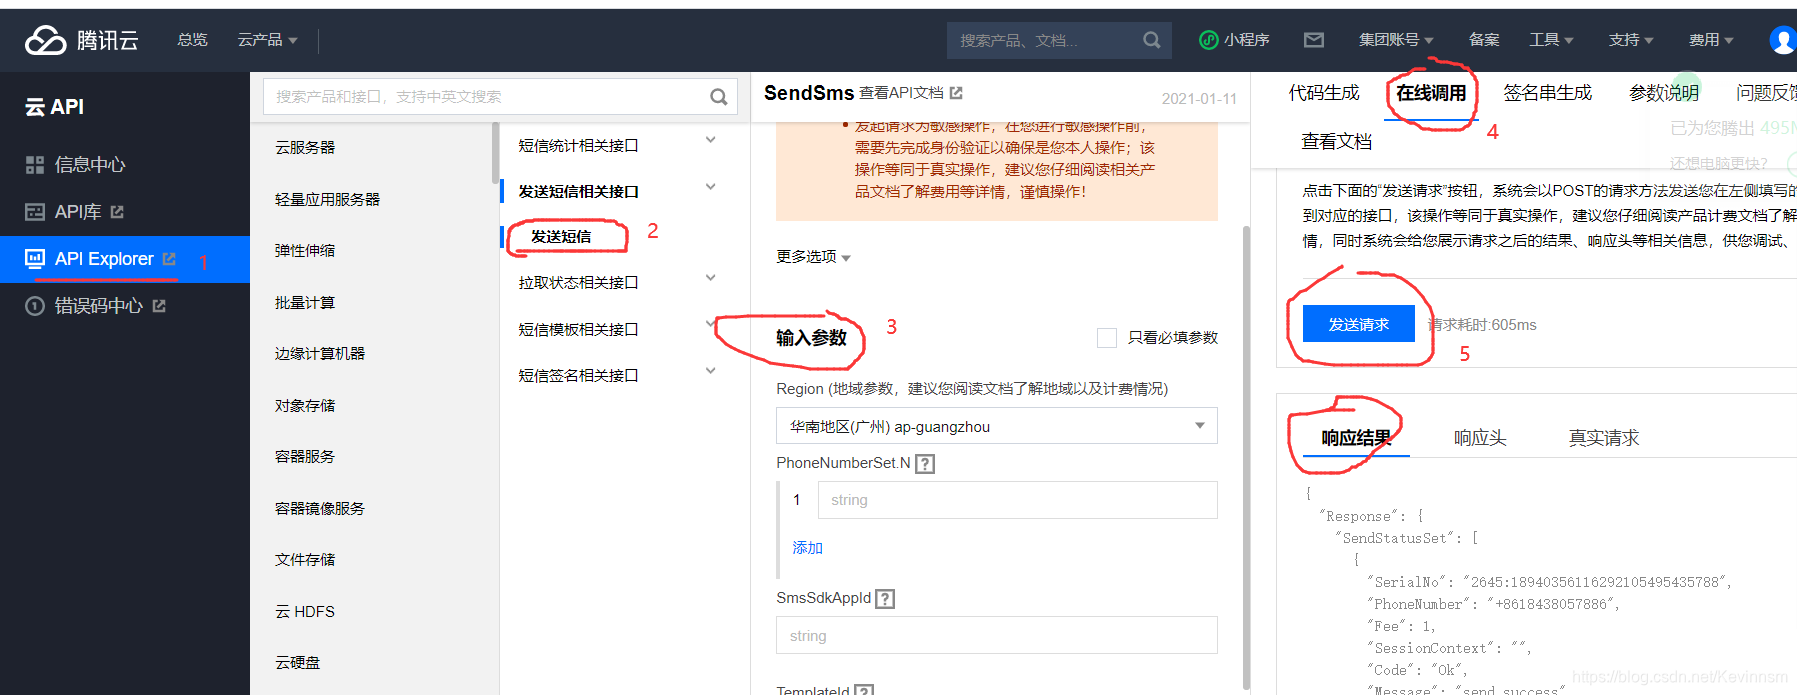Switch to the 真实请求 tab
Screen dimensions: 1797x695
click(1604, 438)
